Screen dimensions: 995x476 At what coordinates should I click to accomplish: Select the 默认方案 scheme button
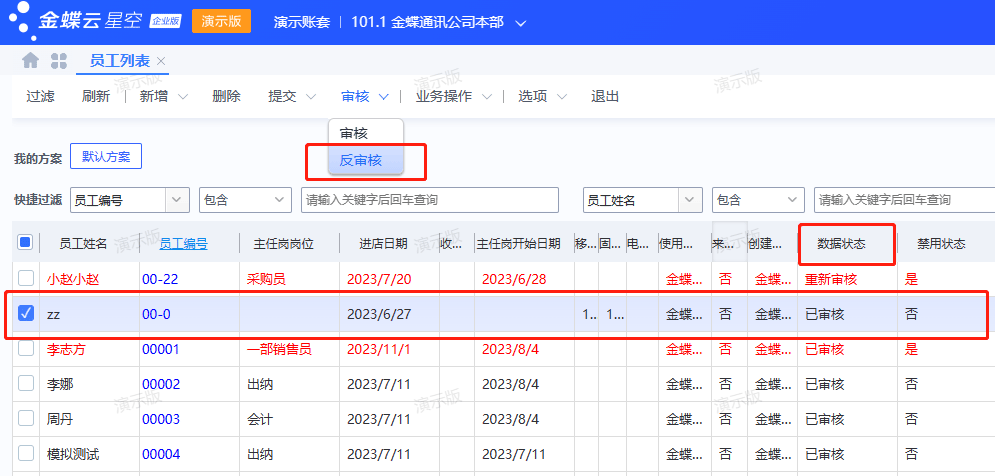click(x=106, y=157)
